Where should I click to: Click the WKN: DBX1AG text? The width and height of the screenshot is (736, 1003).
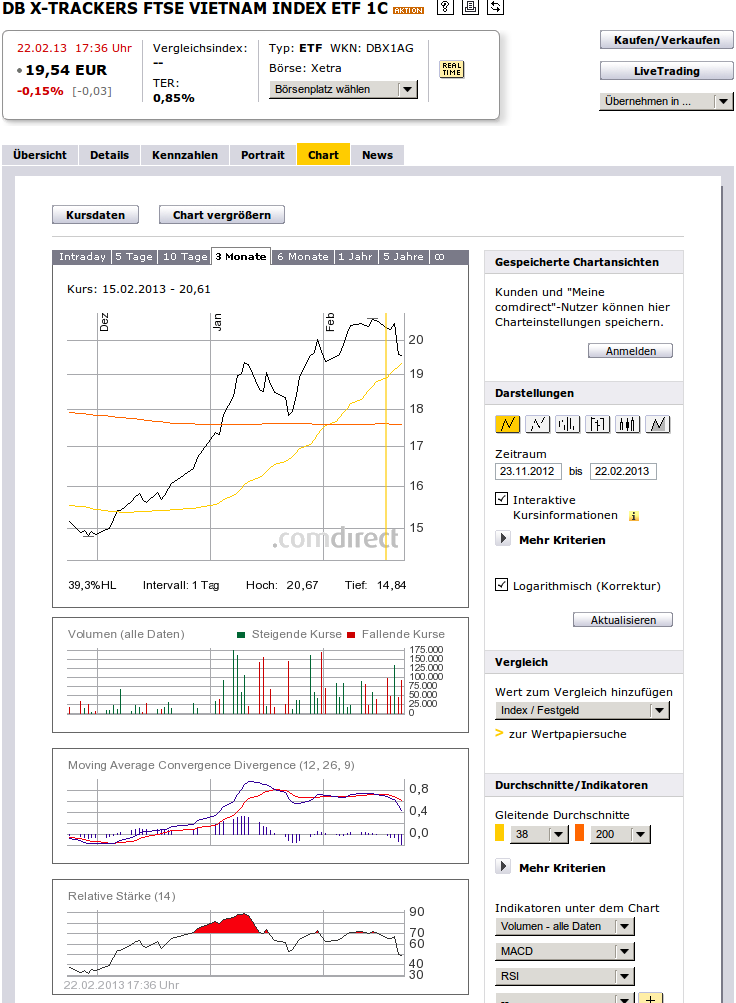[372, 48]
